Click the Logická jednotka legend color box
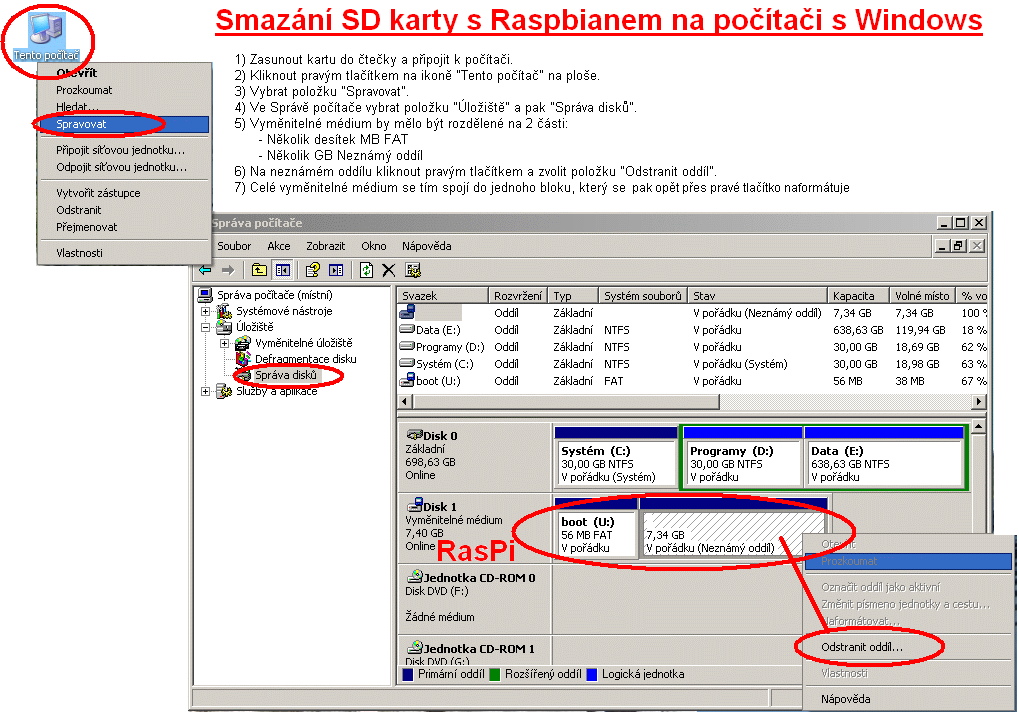This screenshot has width=1019, height=712. [x=592, y=674]
